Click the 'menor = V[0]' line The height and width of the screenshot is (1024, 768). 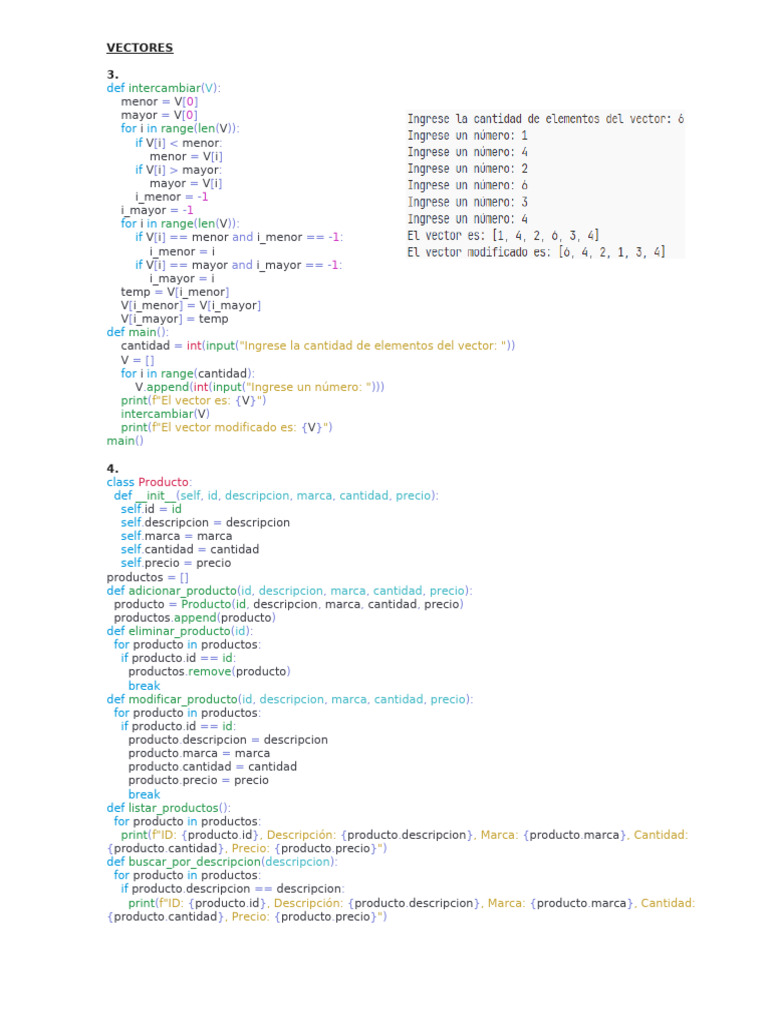(159, 102)
